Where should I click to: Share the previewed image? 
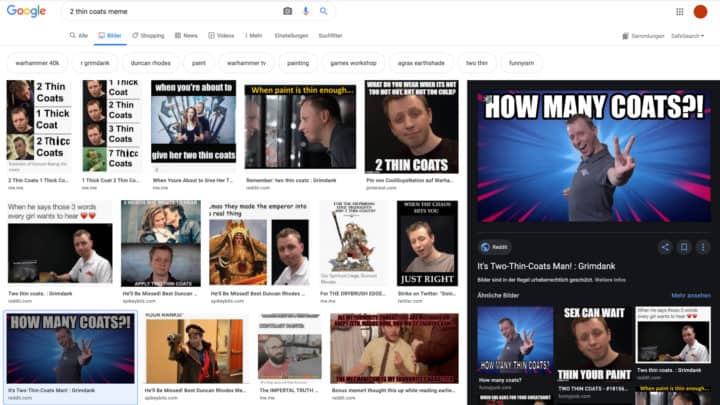pyautogui.click(x=664, y=248)
